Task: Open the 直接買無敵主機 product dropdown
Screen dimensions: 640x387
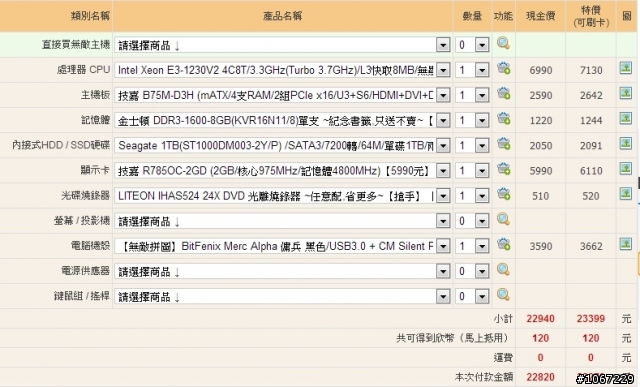Action: point(282,45)
